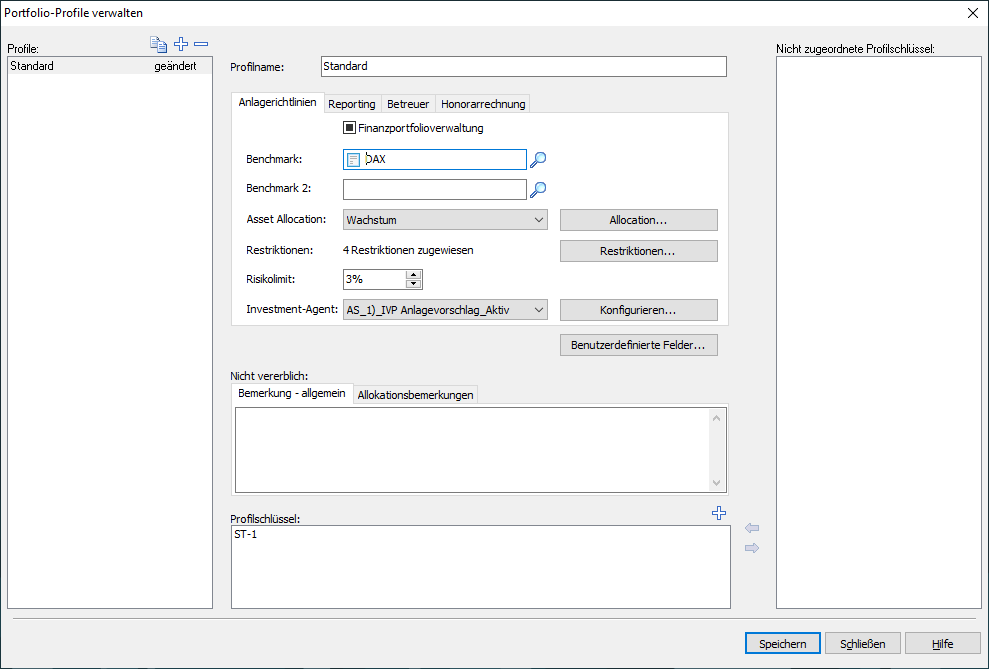Open the Honorarrechnung tab
989x669 pixels.
(x=483, y=104)
